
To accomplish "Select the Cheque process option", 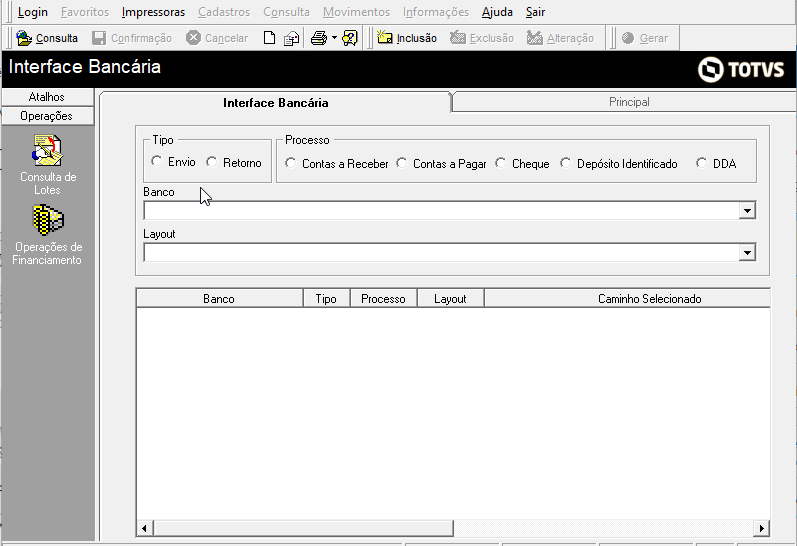I will pos(501,163).
